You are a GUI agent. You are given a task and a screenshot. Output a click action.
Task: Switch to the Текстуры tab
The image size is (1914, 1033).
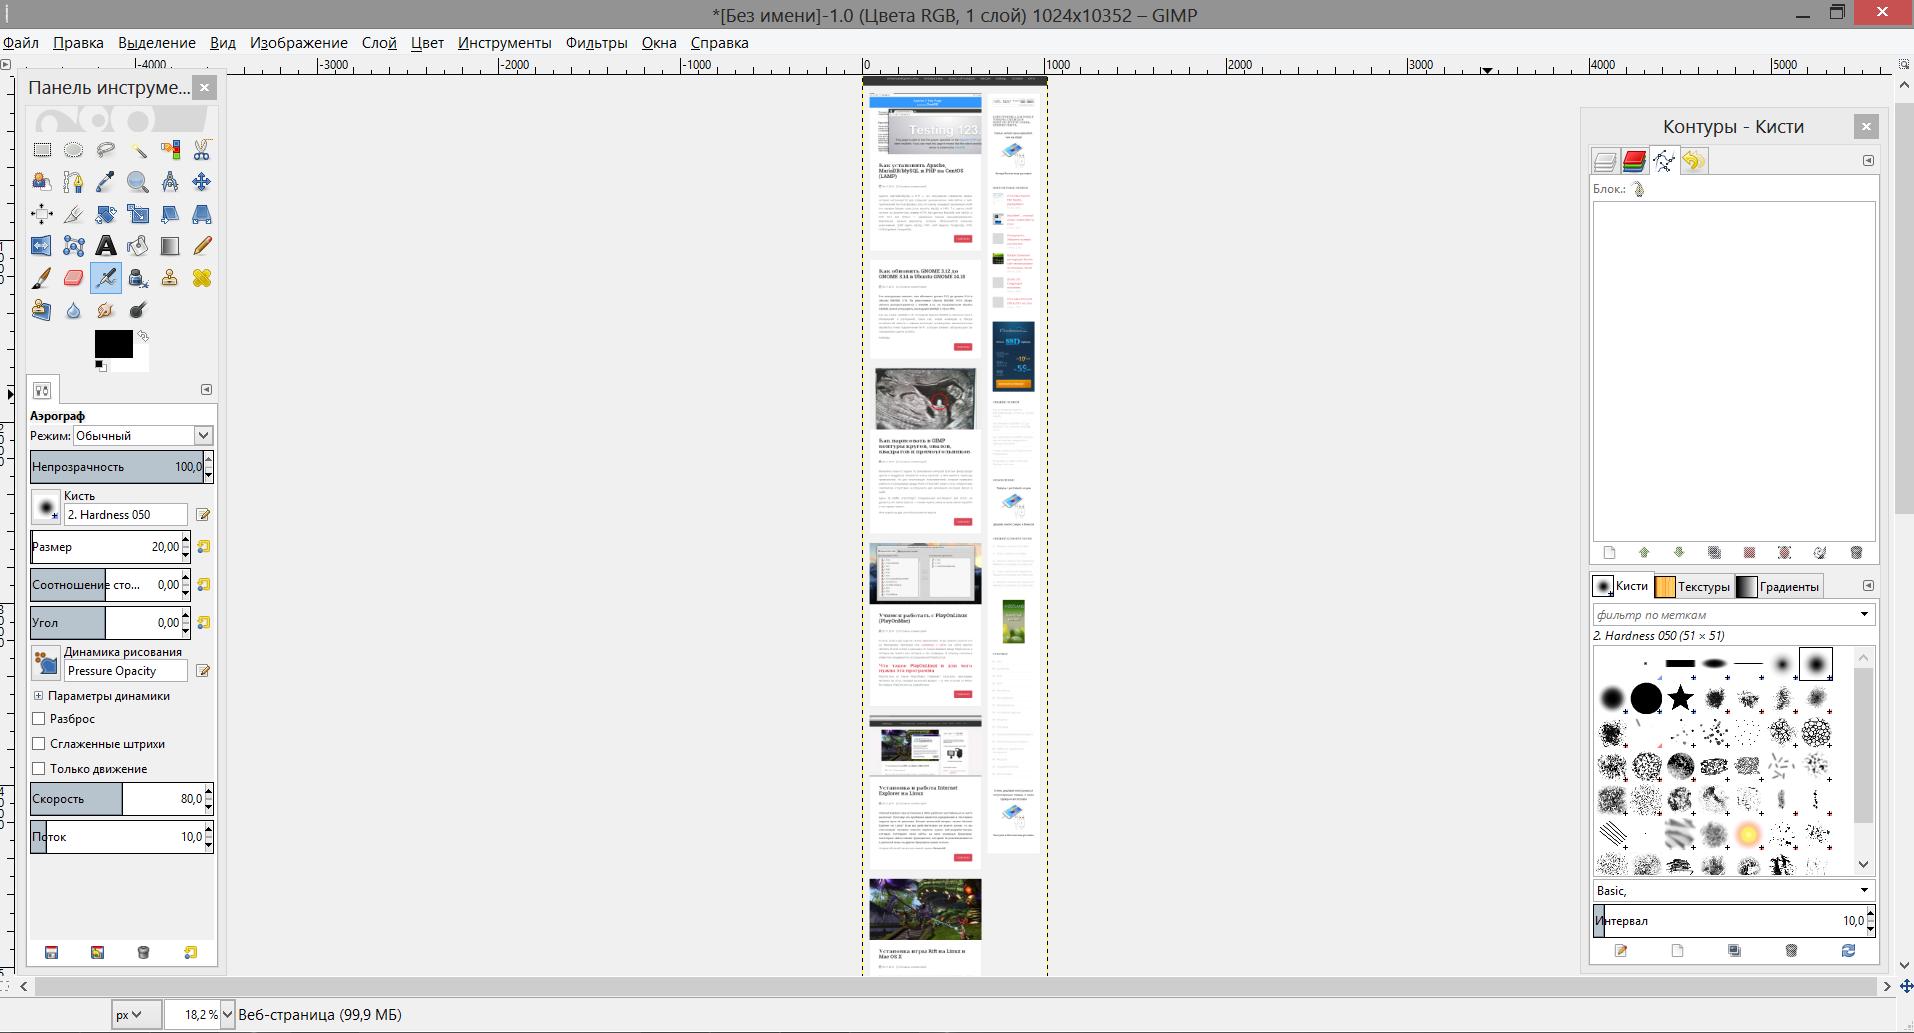point(1692,587)
